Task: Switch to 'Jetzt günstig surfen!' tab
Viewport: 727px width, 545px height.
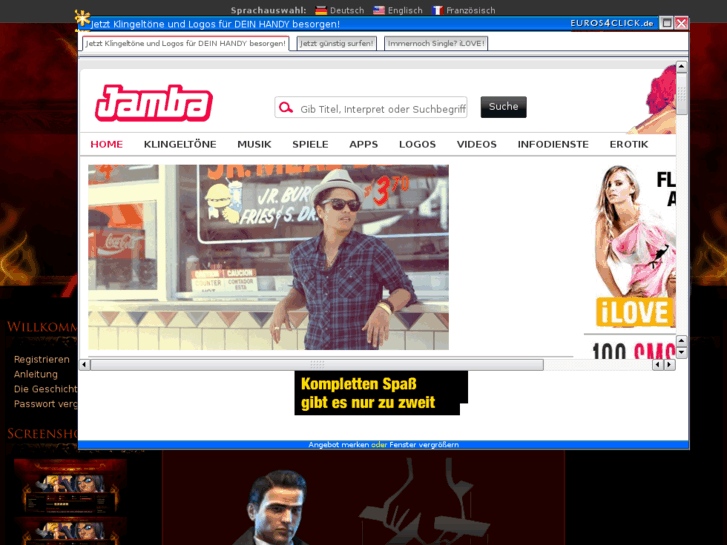Action: [x=337, y=44]
